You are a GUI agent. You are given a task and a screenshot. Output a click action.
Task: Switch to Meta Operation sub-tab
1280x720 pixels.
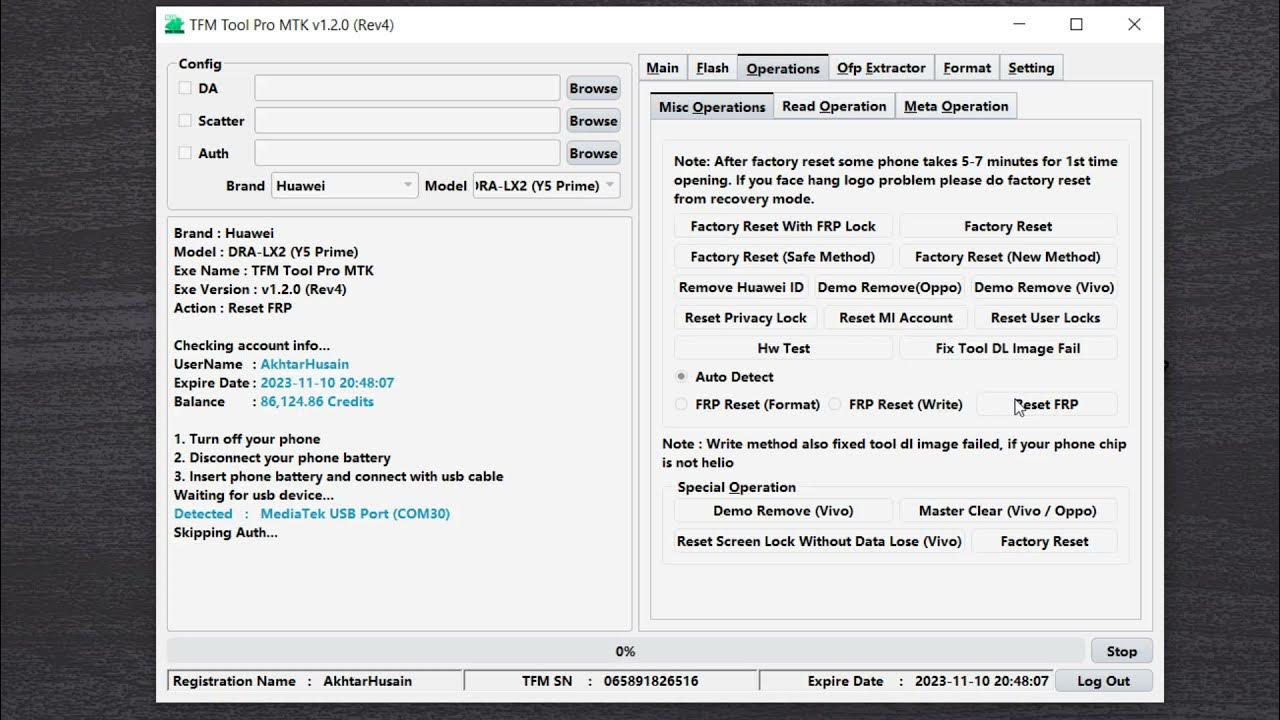(x=956, y=106)
